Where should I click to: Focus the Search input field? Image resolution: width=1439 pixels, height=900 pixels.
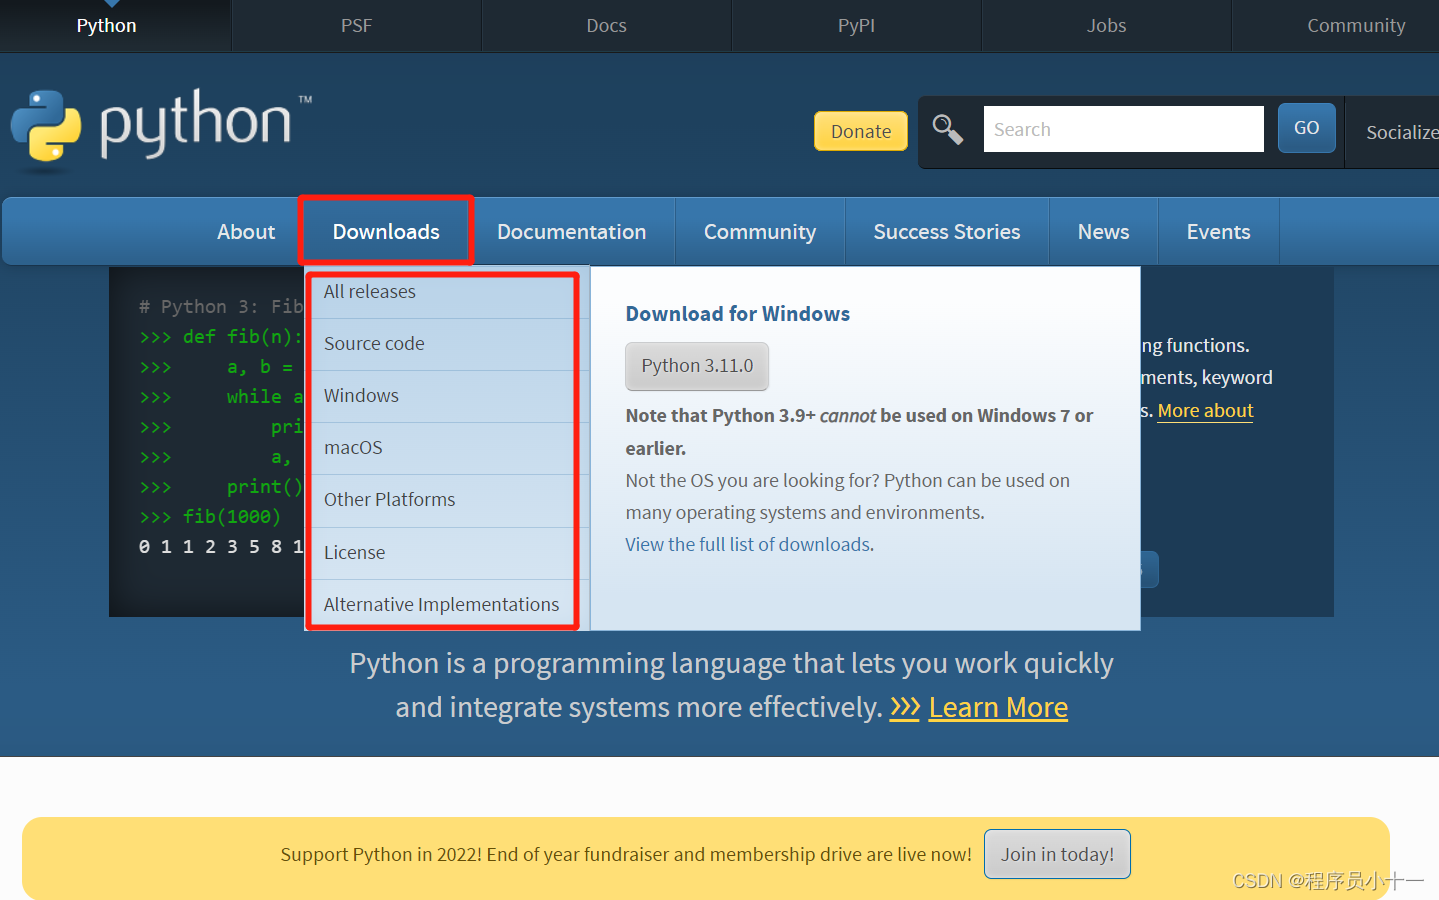click(x=1123, y=129)
